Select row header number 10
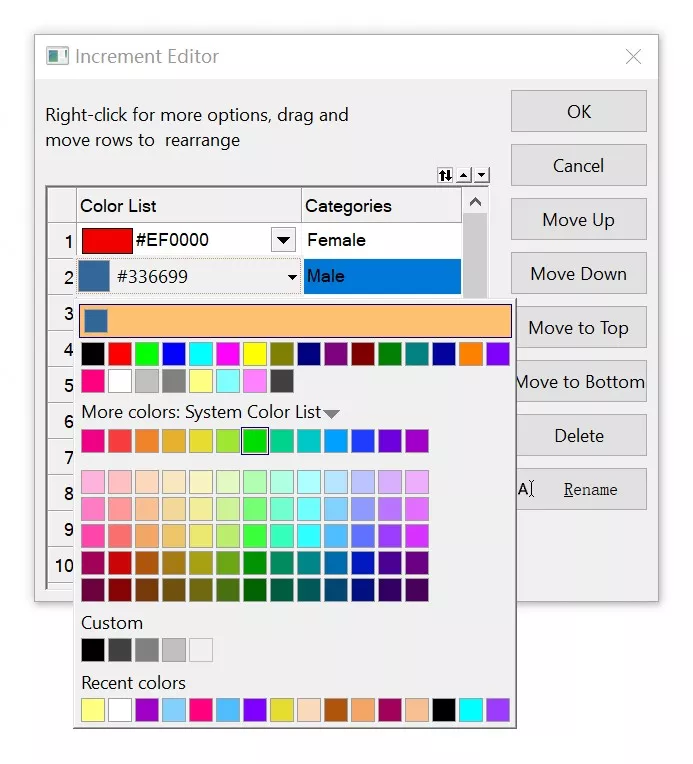 coord(62,565)
